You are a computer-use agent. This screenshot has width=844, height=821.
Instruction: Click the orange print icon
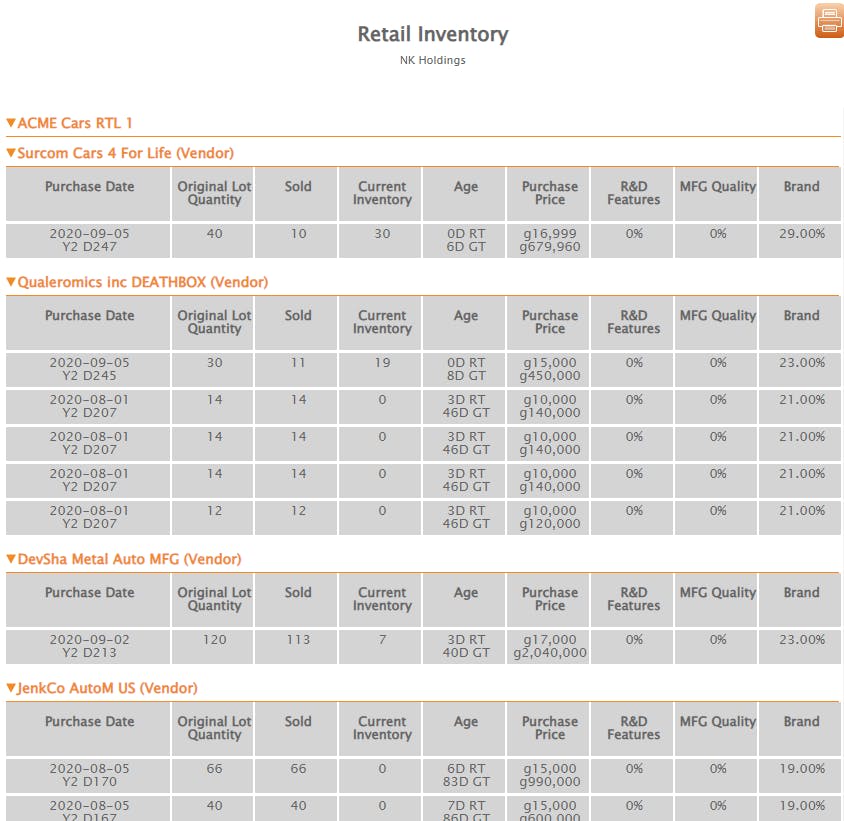coord(829,20)
